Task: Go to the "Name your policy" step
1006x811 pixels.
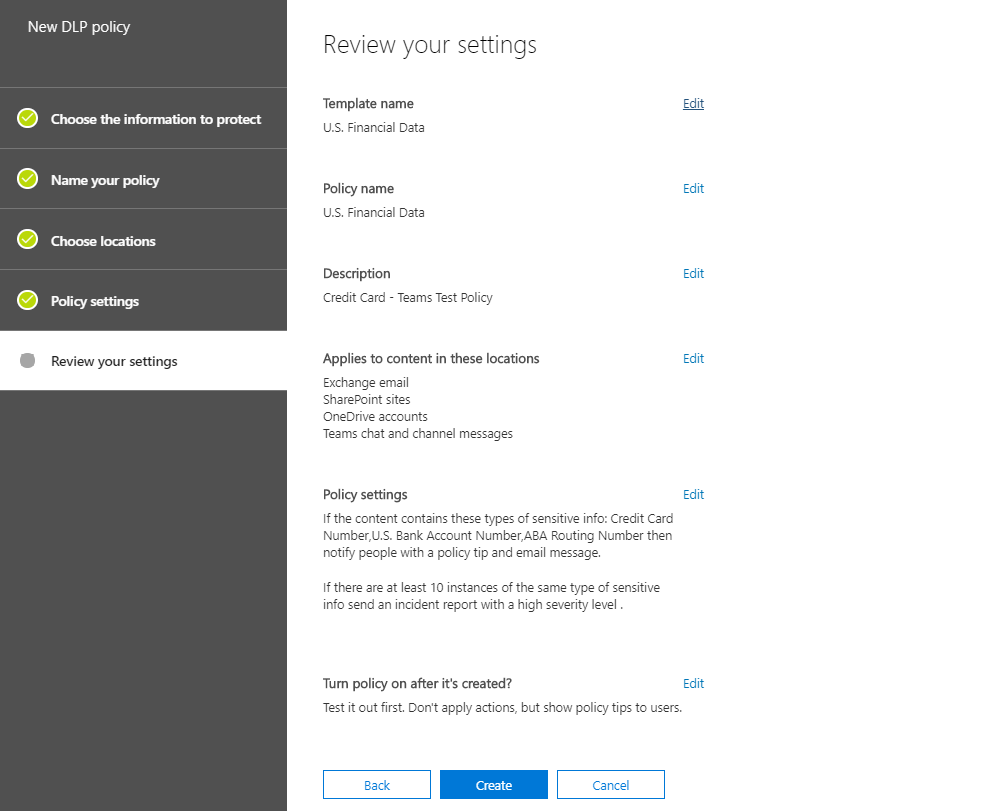Action: (105, 178)
